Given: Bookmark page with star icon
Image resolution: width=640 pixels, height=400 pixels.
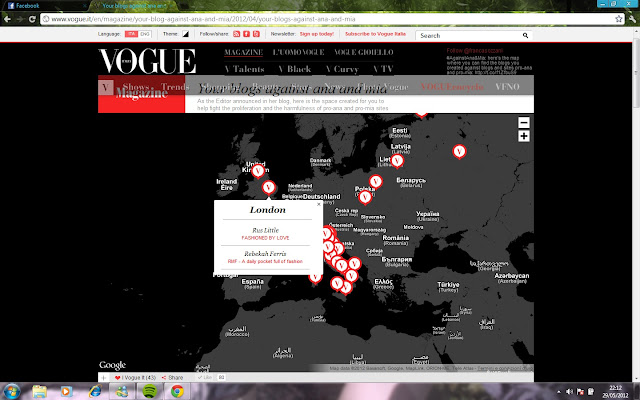Looking at the screenshot, I should (619, 19).
